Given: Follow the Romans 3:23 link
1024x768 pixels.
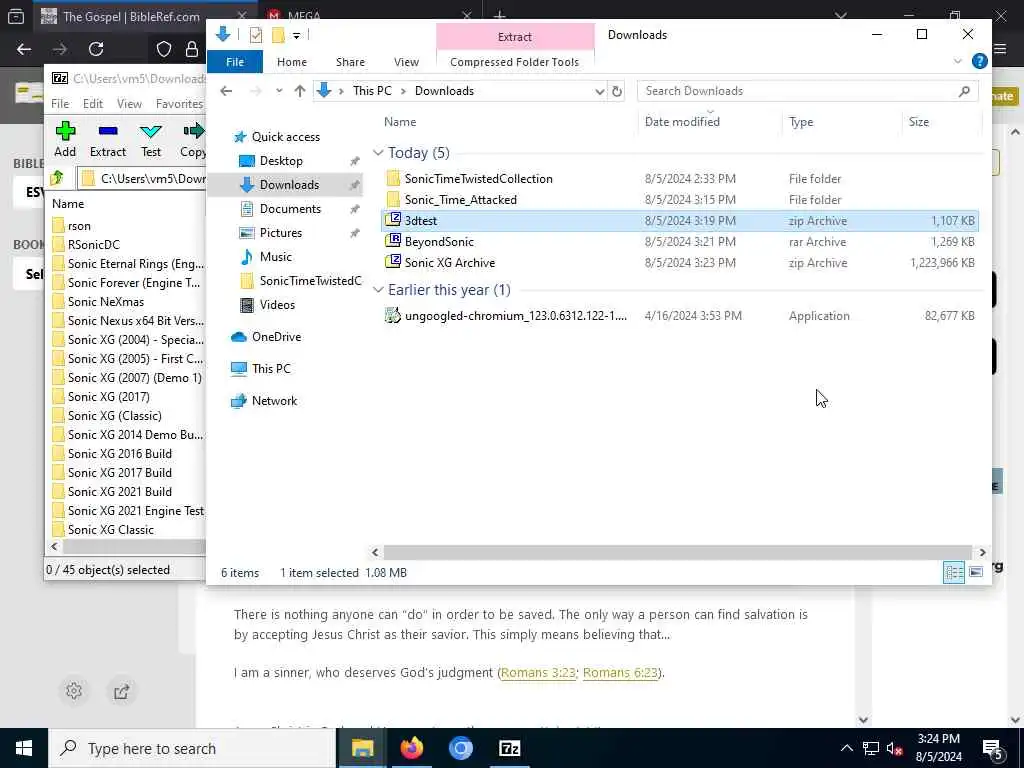Looking at the screenshot, I should (538, 673).
